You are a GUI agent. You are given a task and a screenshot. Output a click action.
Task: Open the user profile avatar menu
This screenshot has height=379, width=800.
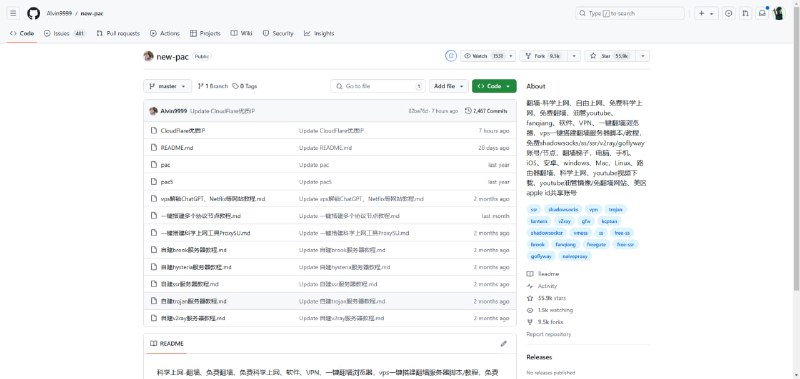coord(779,13)
